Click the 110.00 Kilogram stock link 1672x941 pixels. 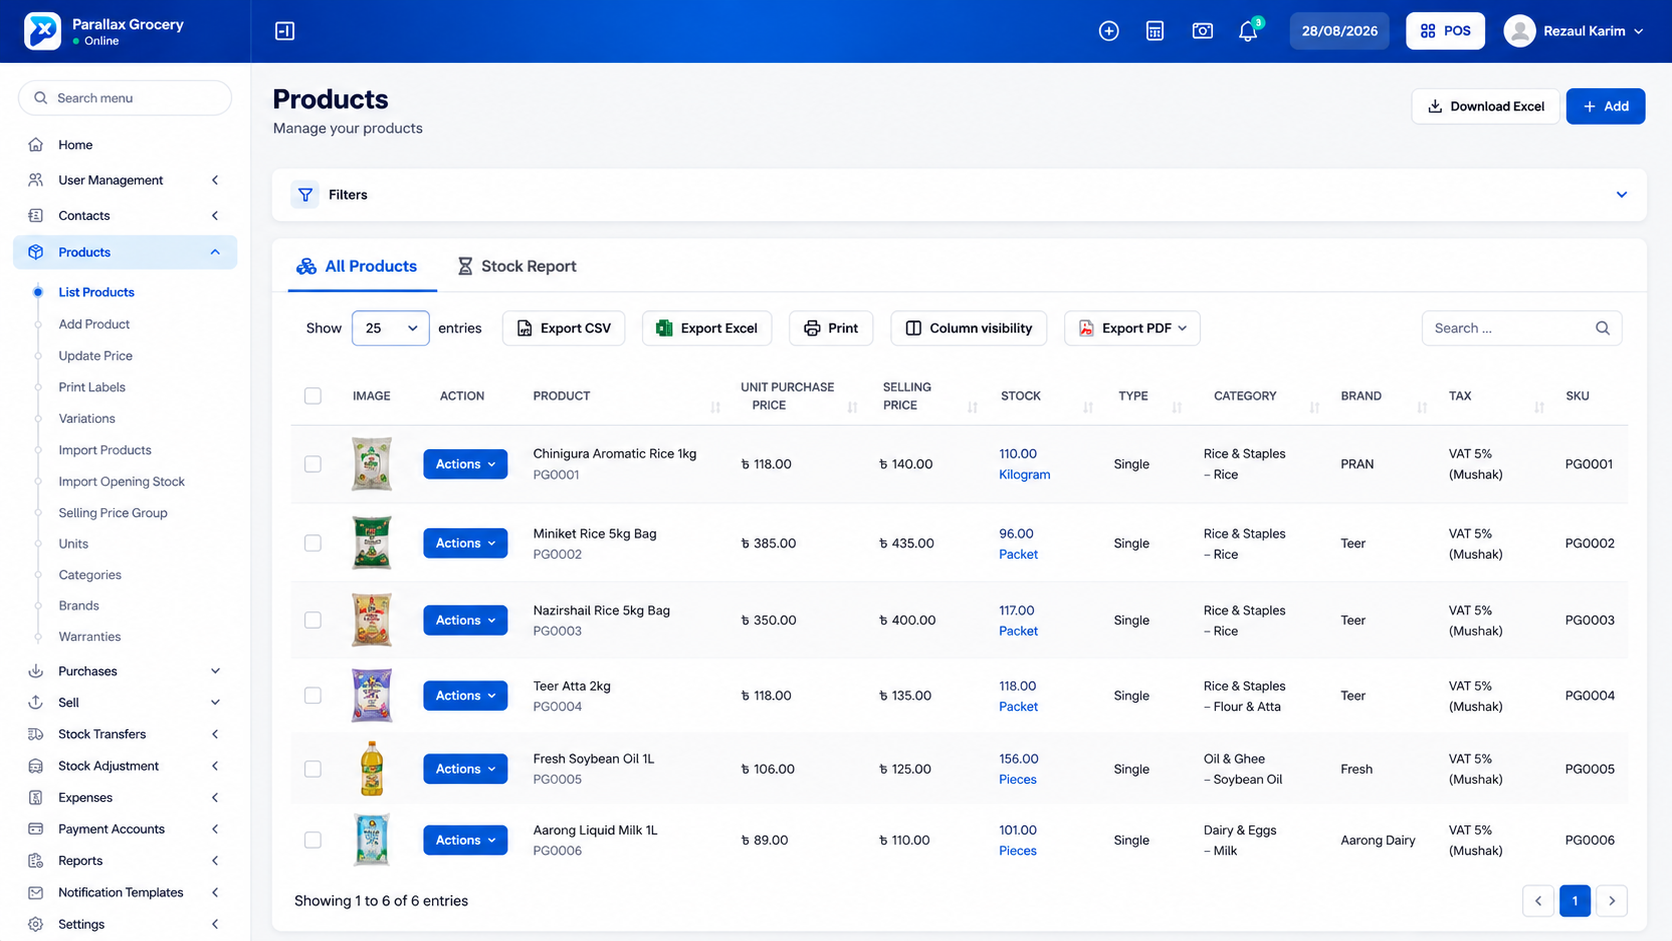coord(1024,464)
